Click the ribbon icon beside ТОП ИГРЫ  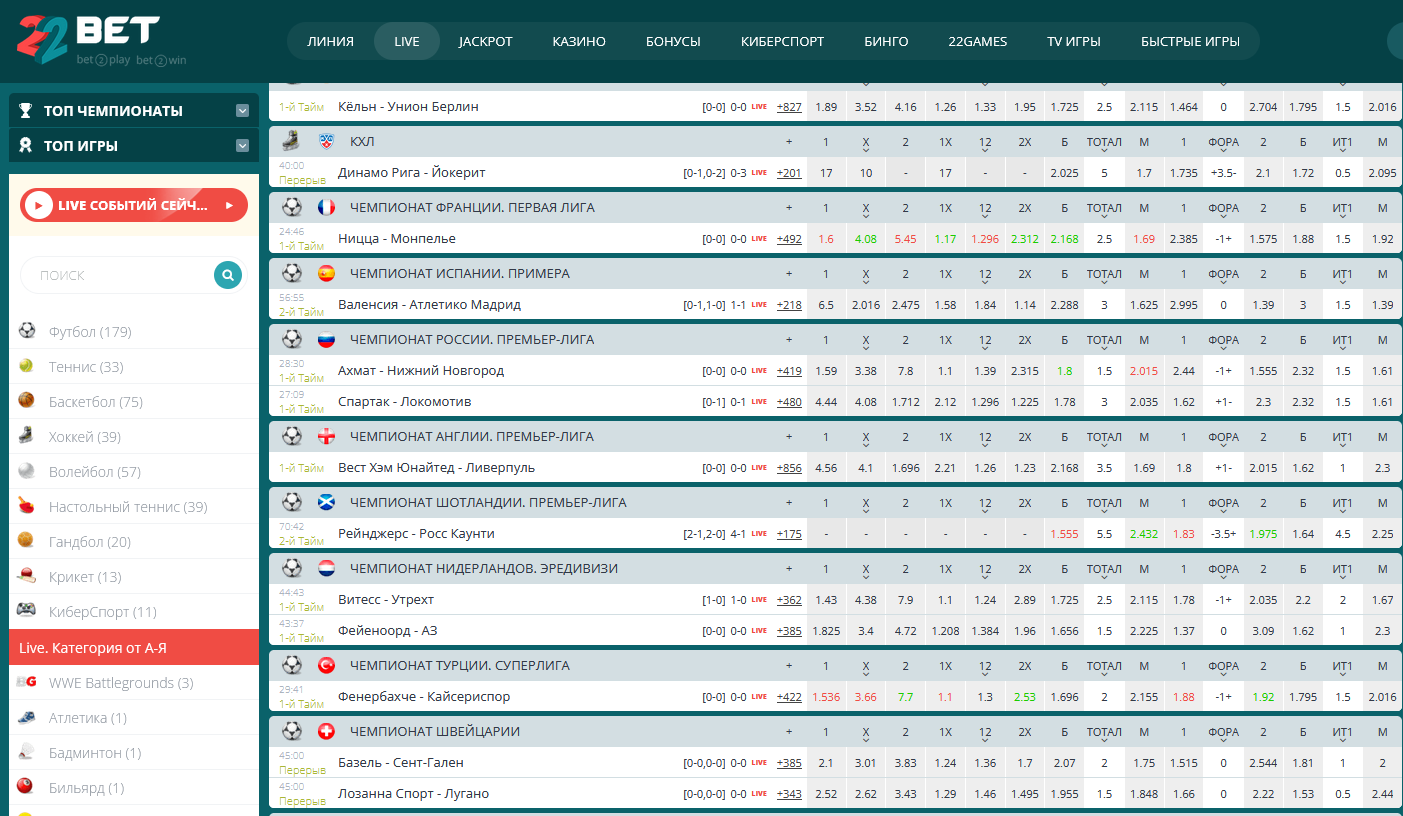click(x=26, y=146)
